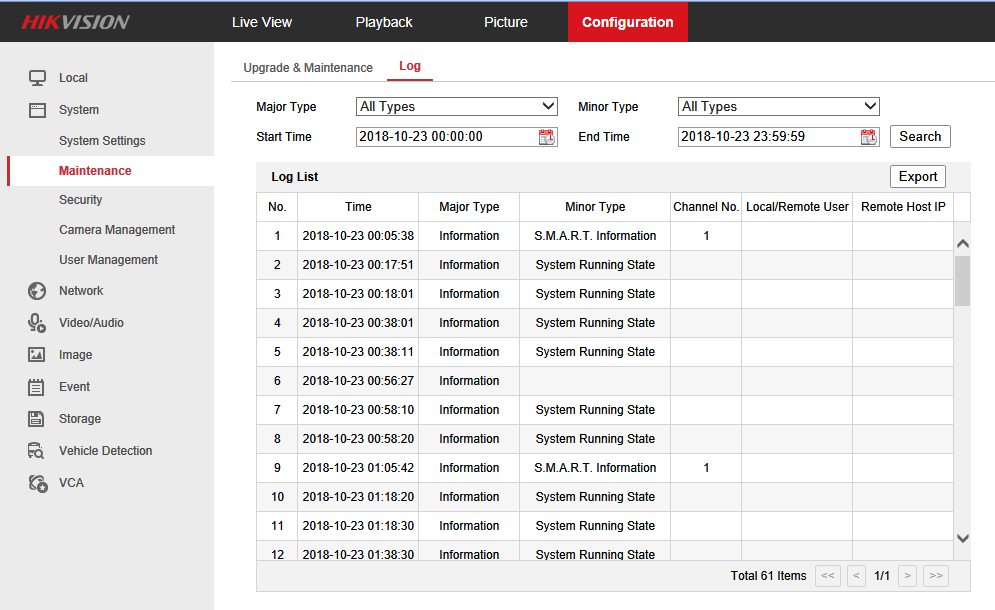Open the Playback tab in top bar
The image size is (995, 610).
384,22
